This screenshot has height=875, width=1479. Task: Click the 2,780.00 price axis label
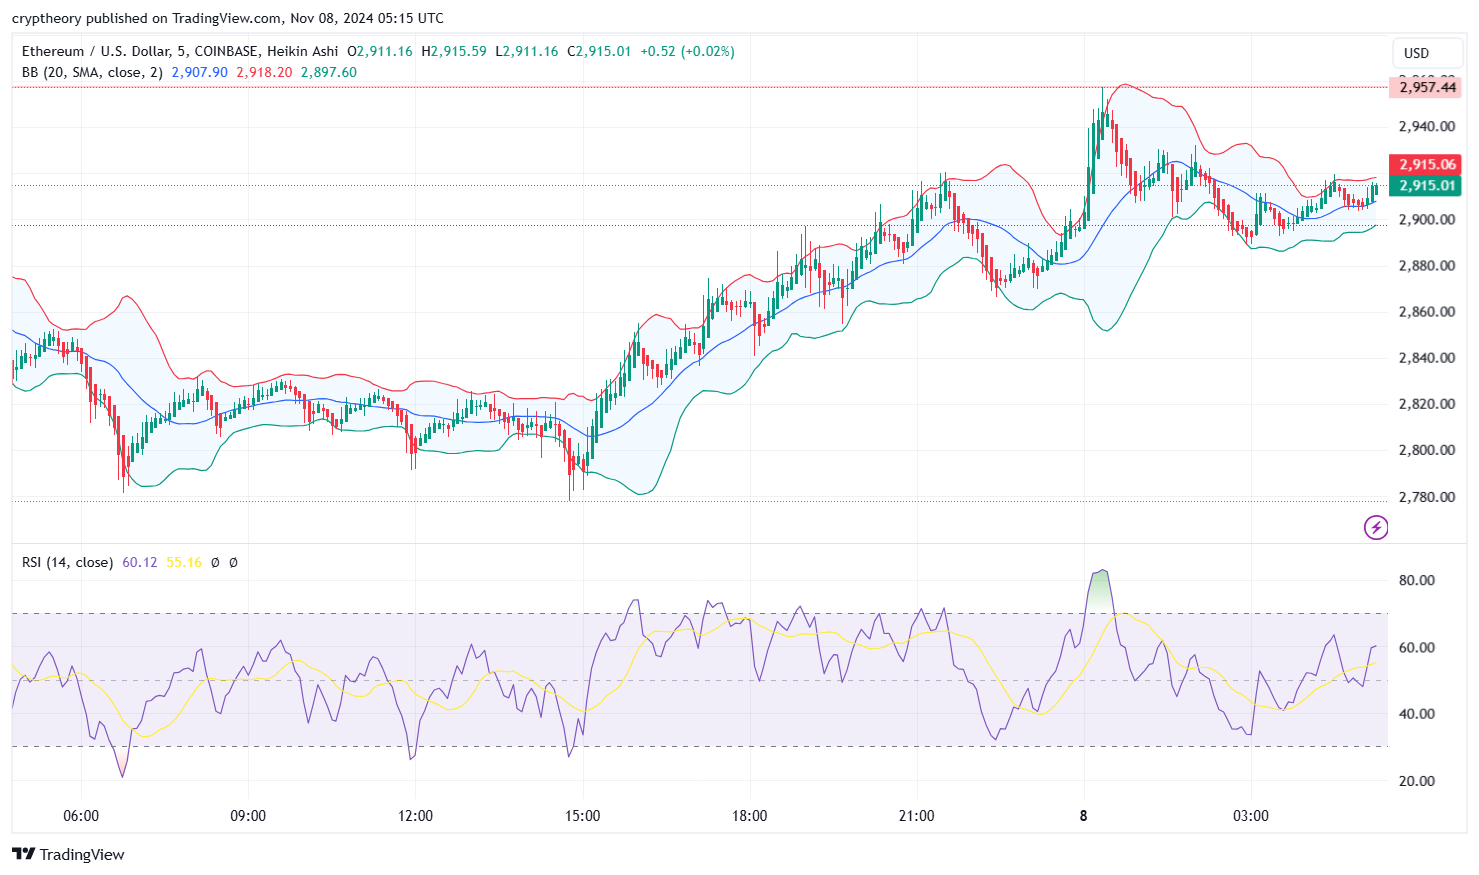point(1426,496)
